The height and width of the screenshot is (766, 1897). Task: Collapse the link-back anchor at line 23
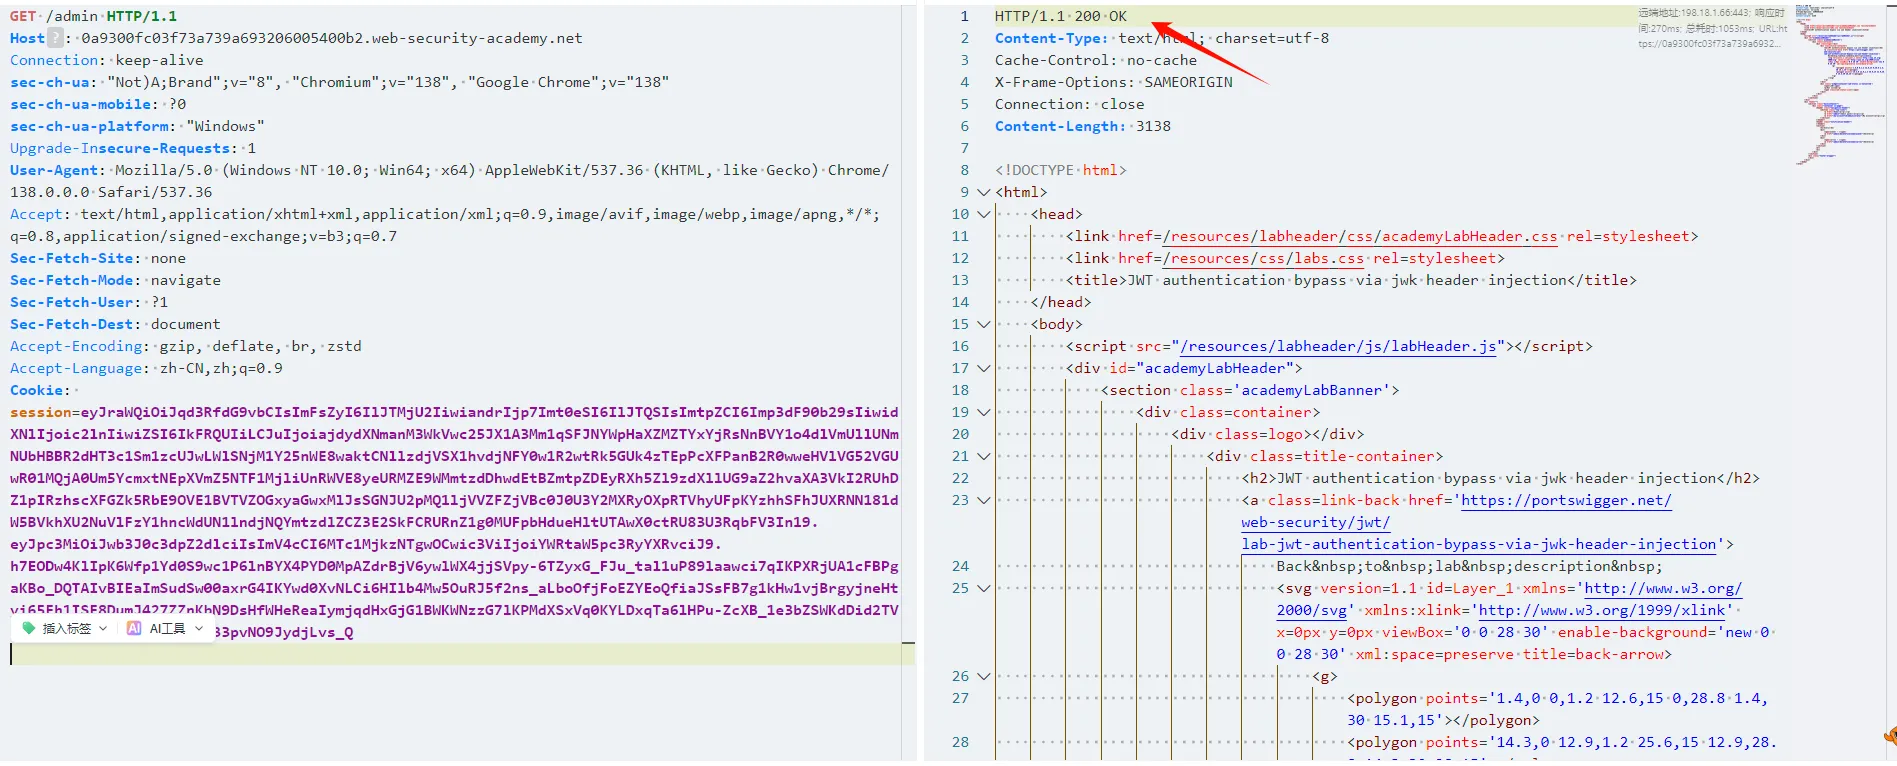coord(983,500)
